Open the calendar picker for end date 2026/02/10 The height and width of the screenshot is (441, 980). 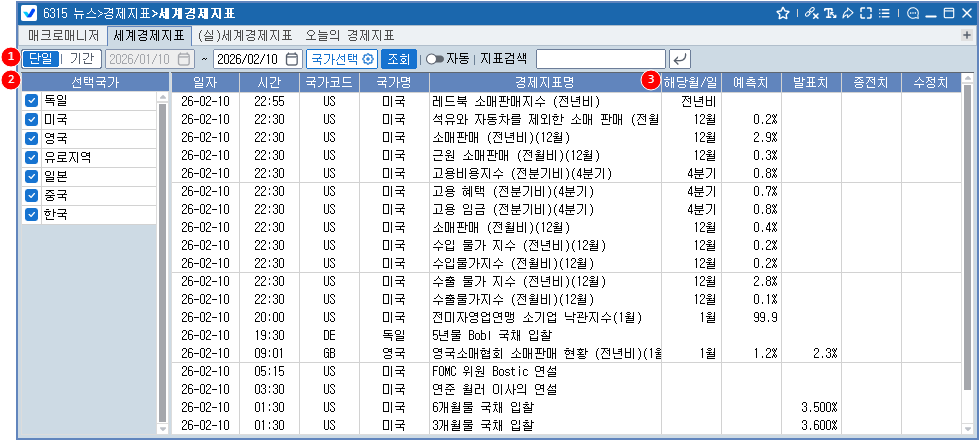pyautogui.click(x=291, y=59)
